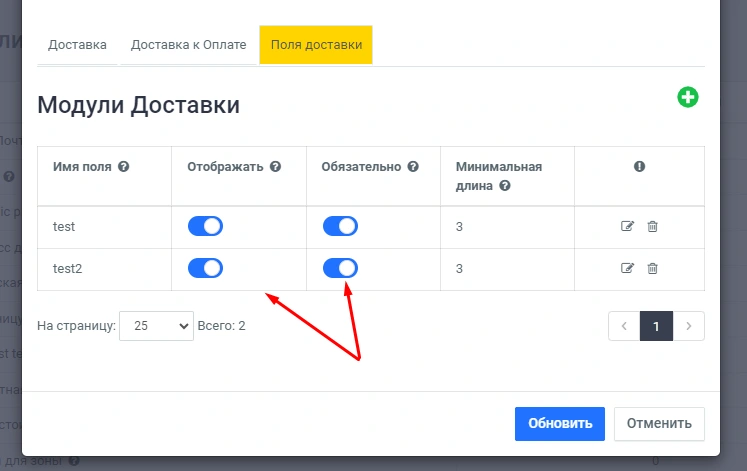747x471 pixels.
Task: Disable Обязательно switch for test2
Action: (x=340, y=268)
